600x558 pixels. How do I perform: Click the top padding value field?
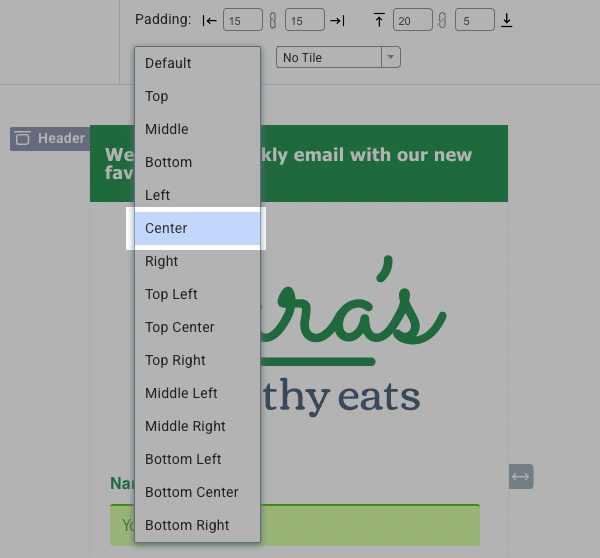(x=412, y=20)
